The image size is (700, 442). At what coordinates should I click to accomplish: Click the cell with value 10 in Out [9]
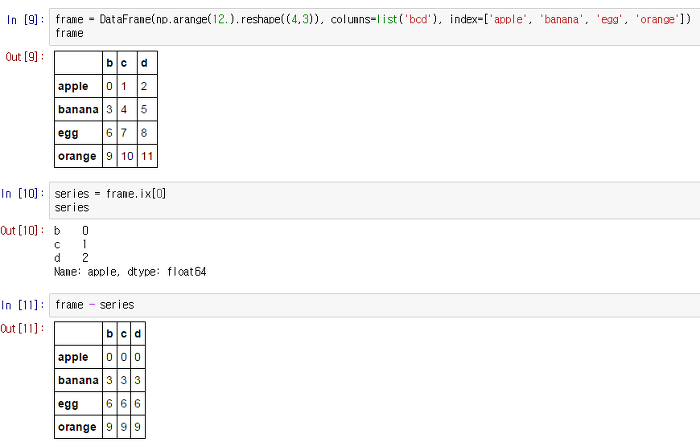pos(127,156)
